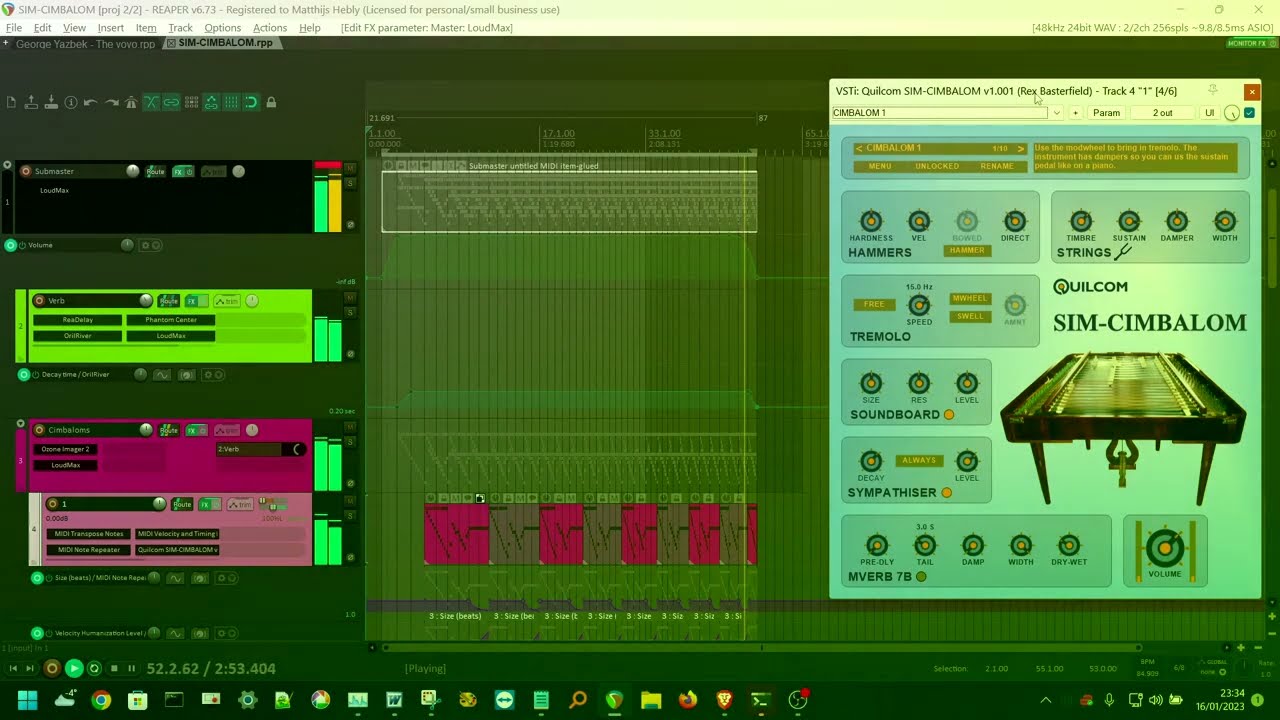Toggle the metronome toolbar icon
The width and height of the screenshot is (1280, 720).
(x=131, y=102)
